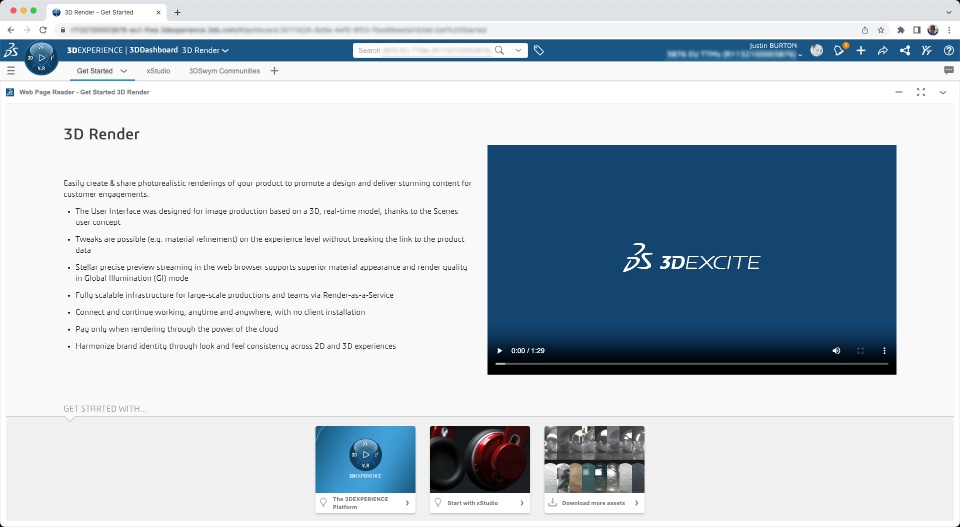Click the video progress bar
The image size is (960, 527).
(692, 364)
